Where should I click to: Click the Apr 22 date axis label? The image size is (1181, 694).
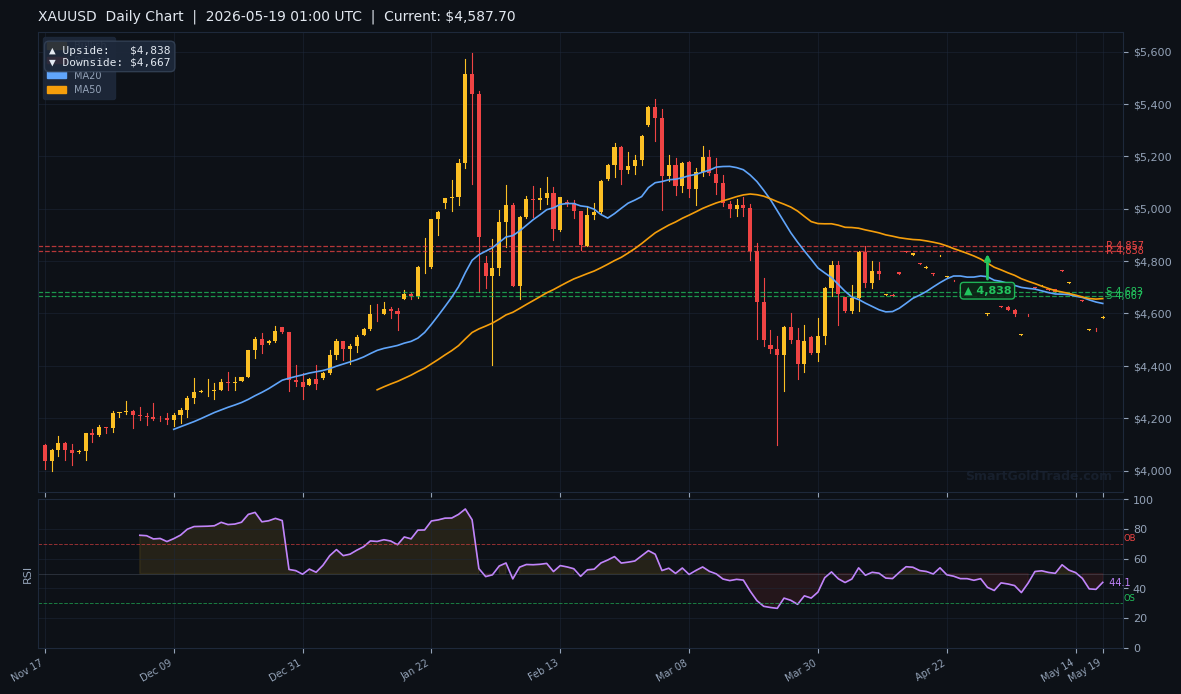[931, 668]
